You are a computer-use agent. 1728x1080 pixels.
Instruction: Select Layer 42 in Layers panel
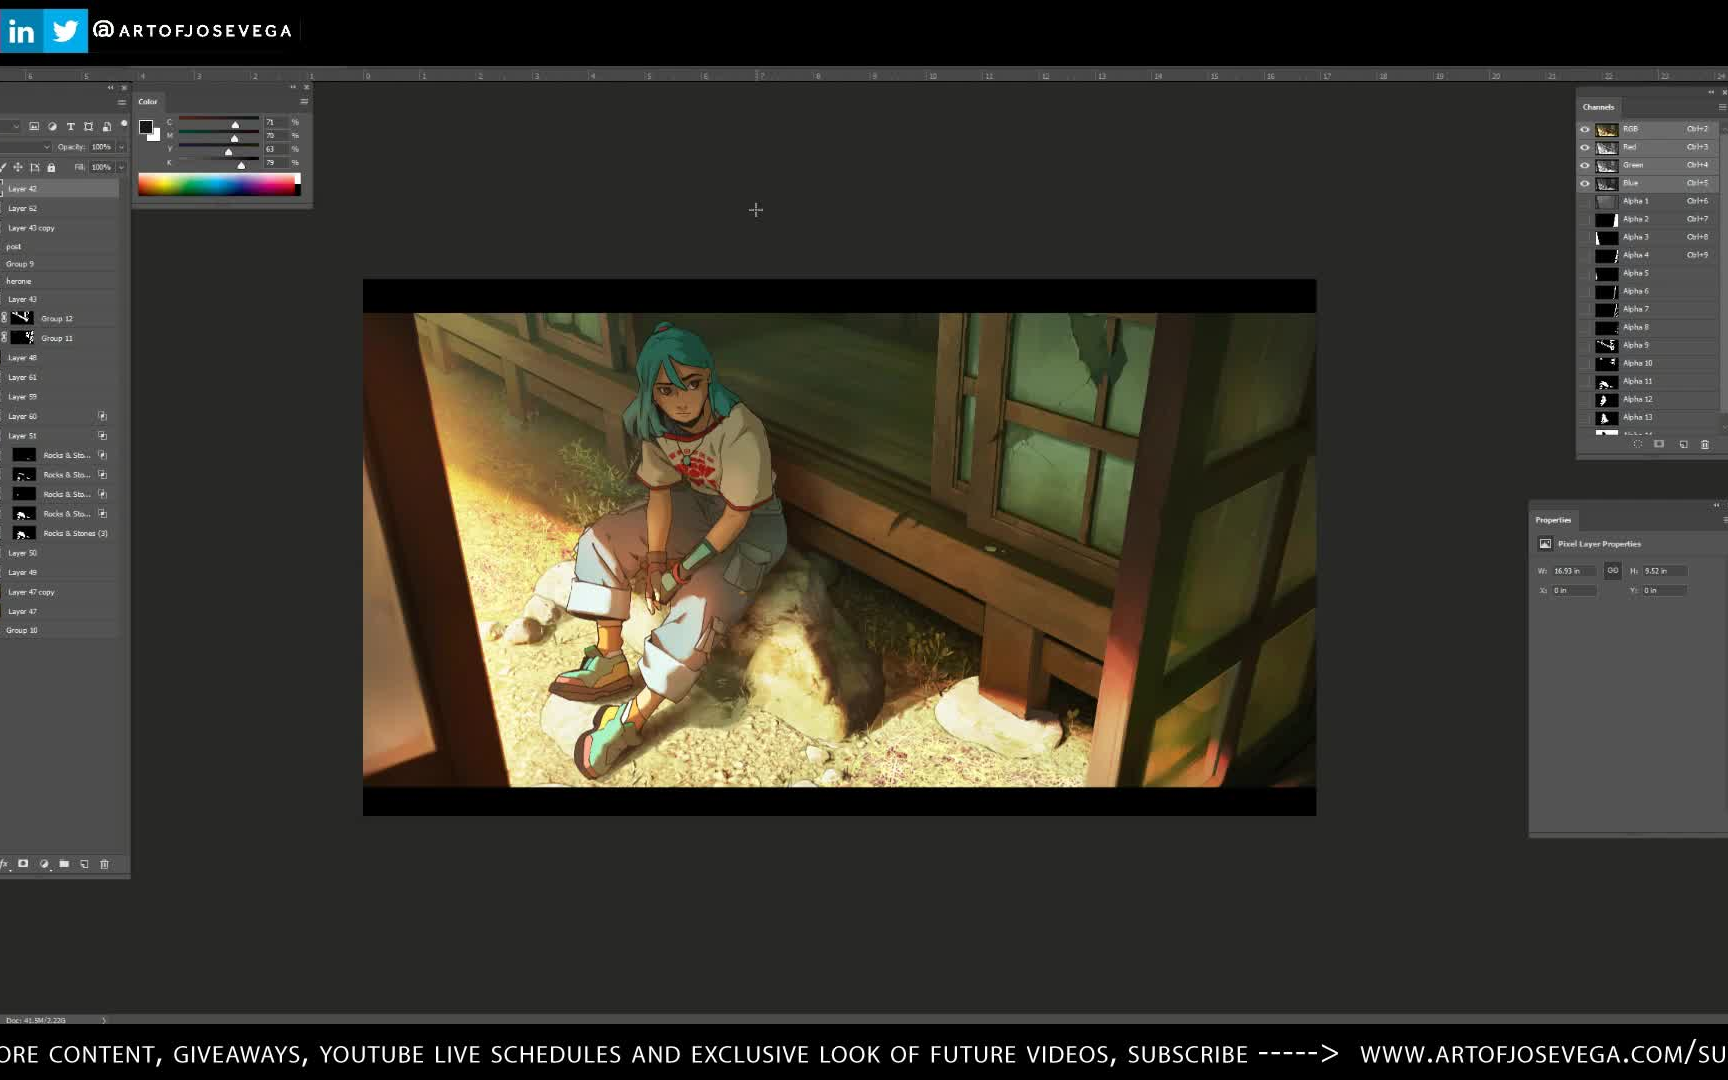tap(60, 189)
